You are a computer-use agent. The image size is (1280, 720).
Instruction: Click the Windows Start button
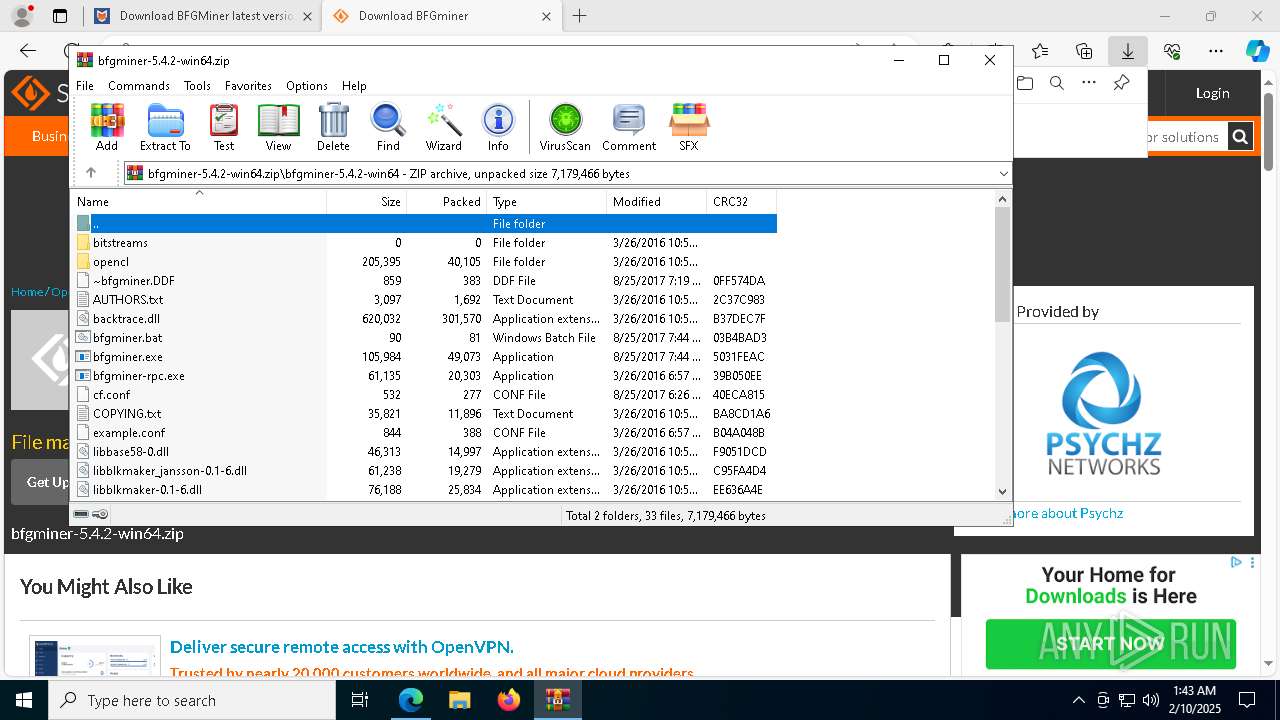click(x=23, y=700)
